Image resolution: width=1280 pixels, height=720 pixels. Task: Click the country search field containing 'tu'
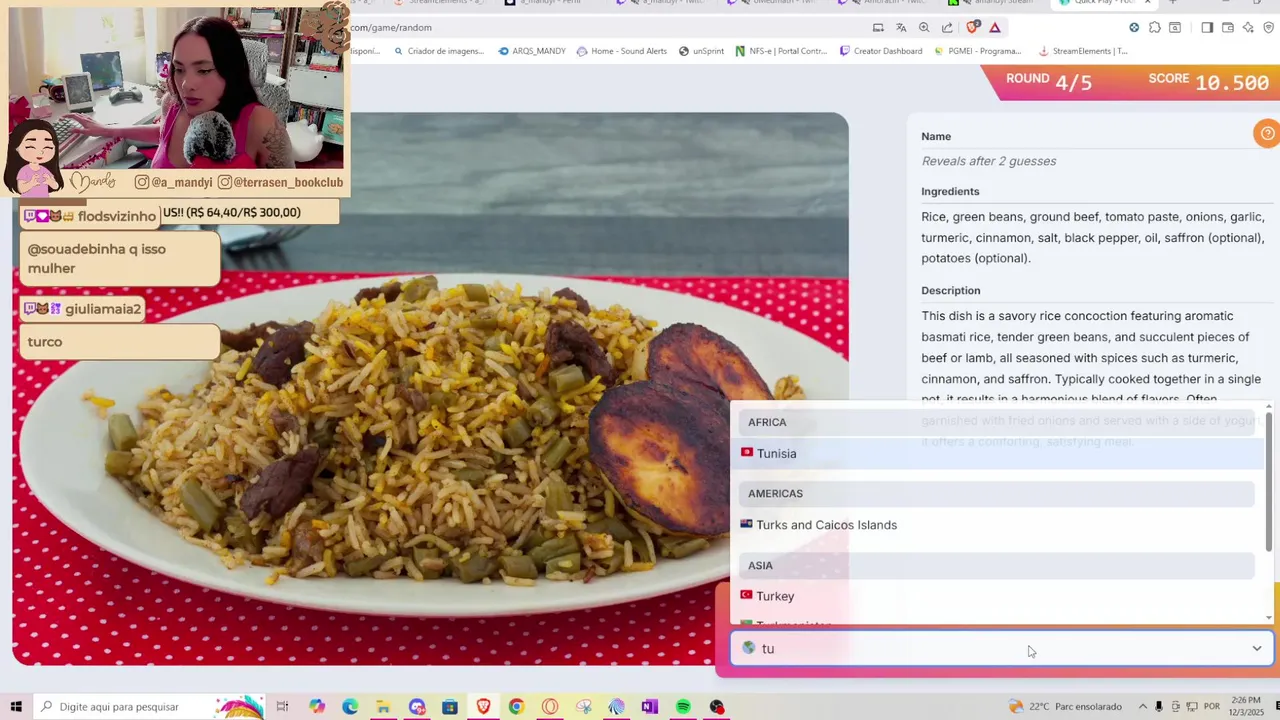tap(1001, 649)
